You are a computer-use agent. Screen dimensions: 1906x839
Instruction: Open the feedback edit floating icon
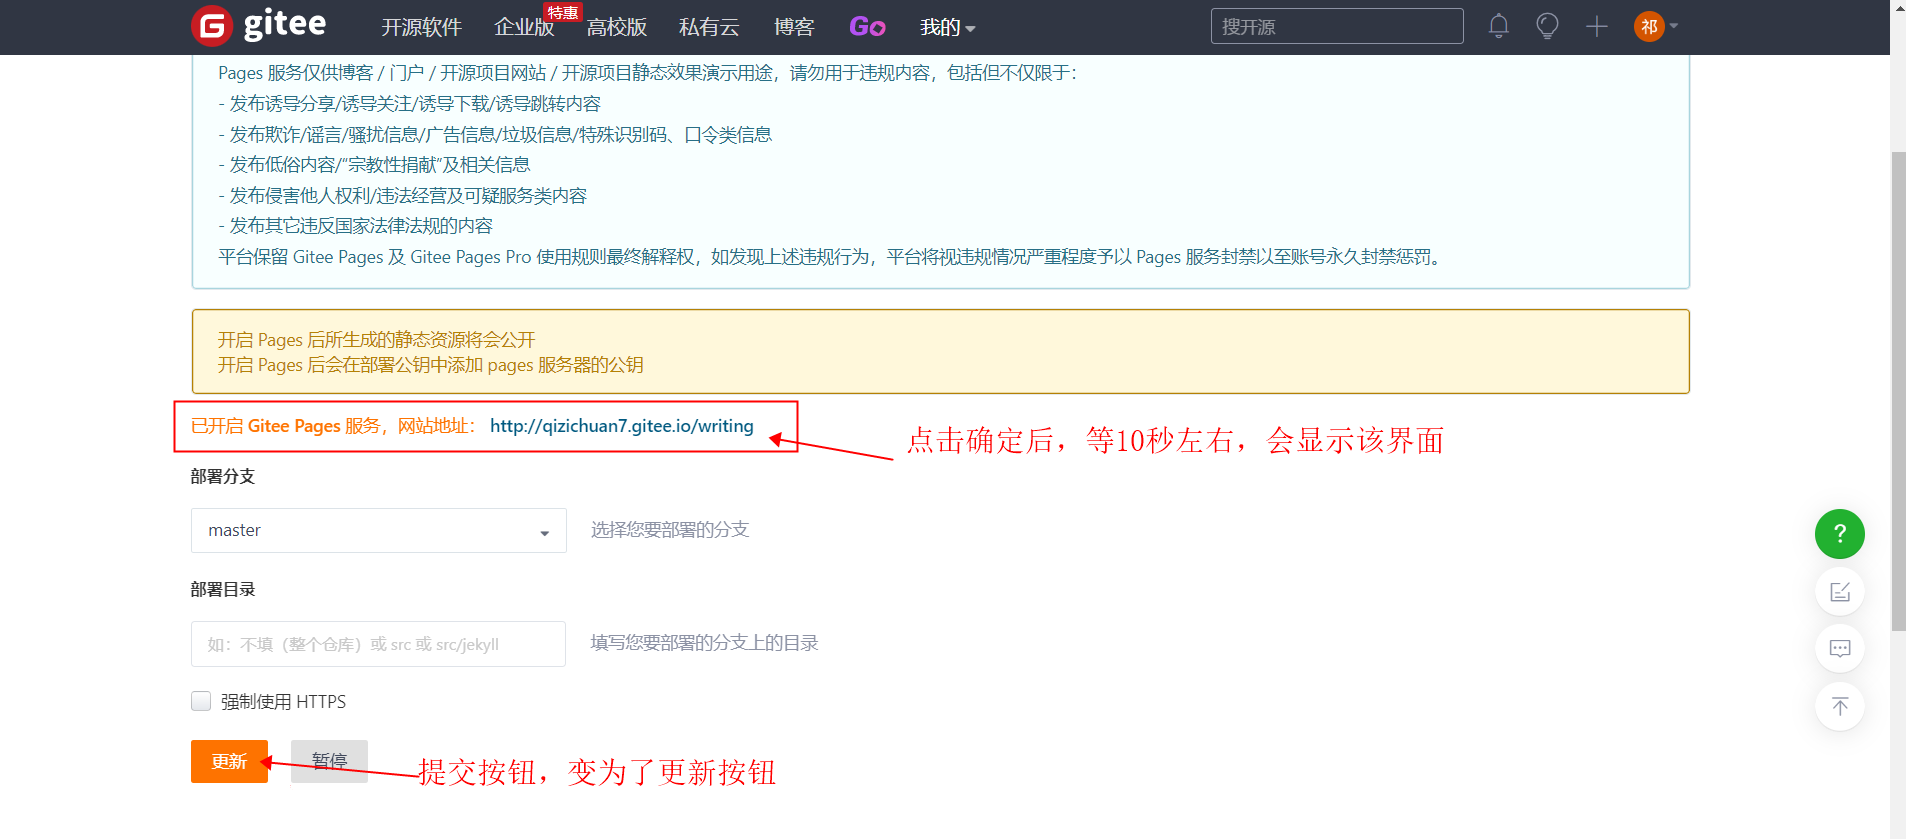(x=1839, y=591)
